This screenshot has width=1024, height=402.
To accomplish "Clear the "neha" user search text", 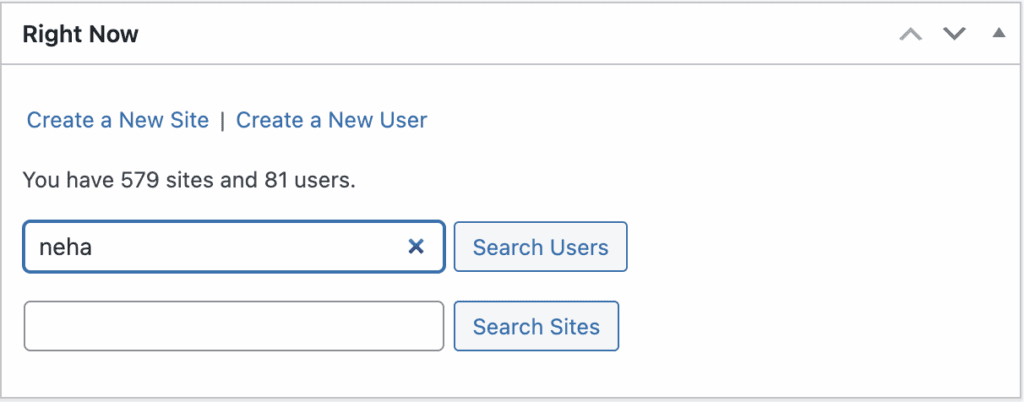I will [x=416, y=247].
